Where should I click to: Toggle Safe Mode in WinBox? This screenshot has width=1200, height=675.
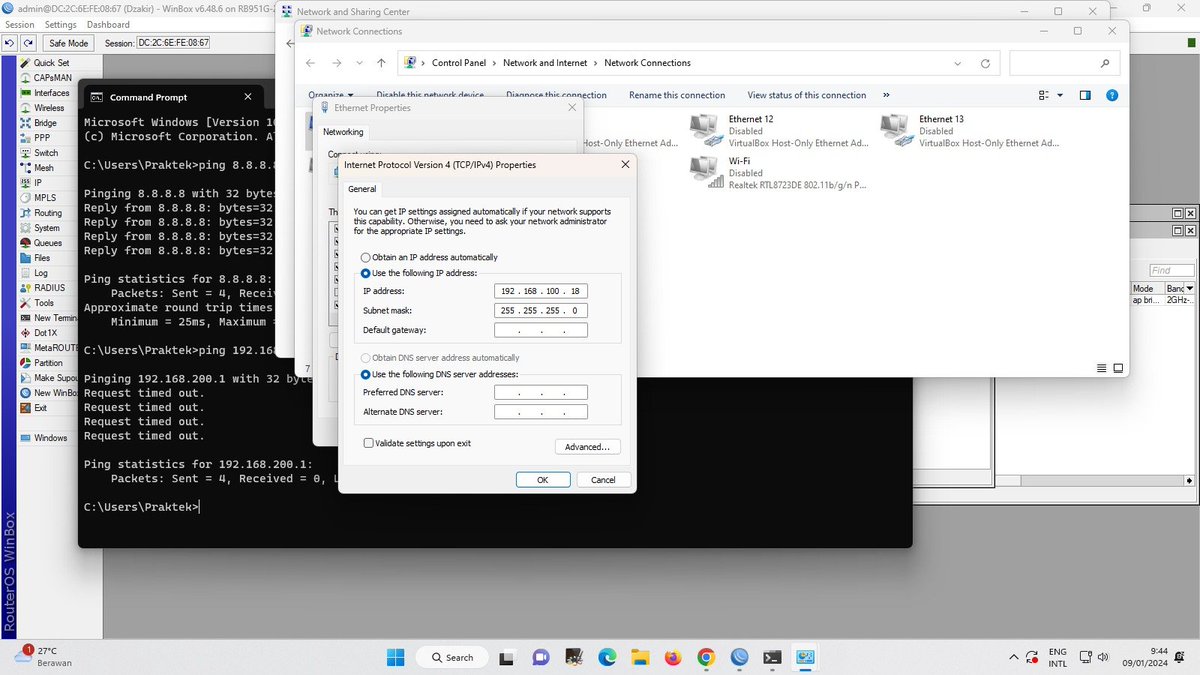click(x=70, y=43)
